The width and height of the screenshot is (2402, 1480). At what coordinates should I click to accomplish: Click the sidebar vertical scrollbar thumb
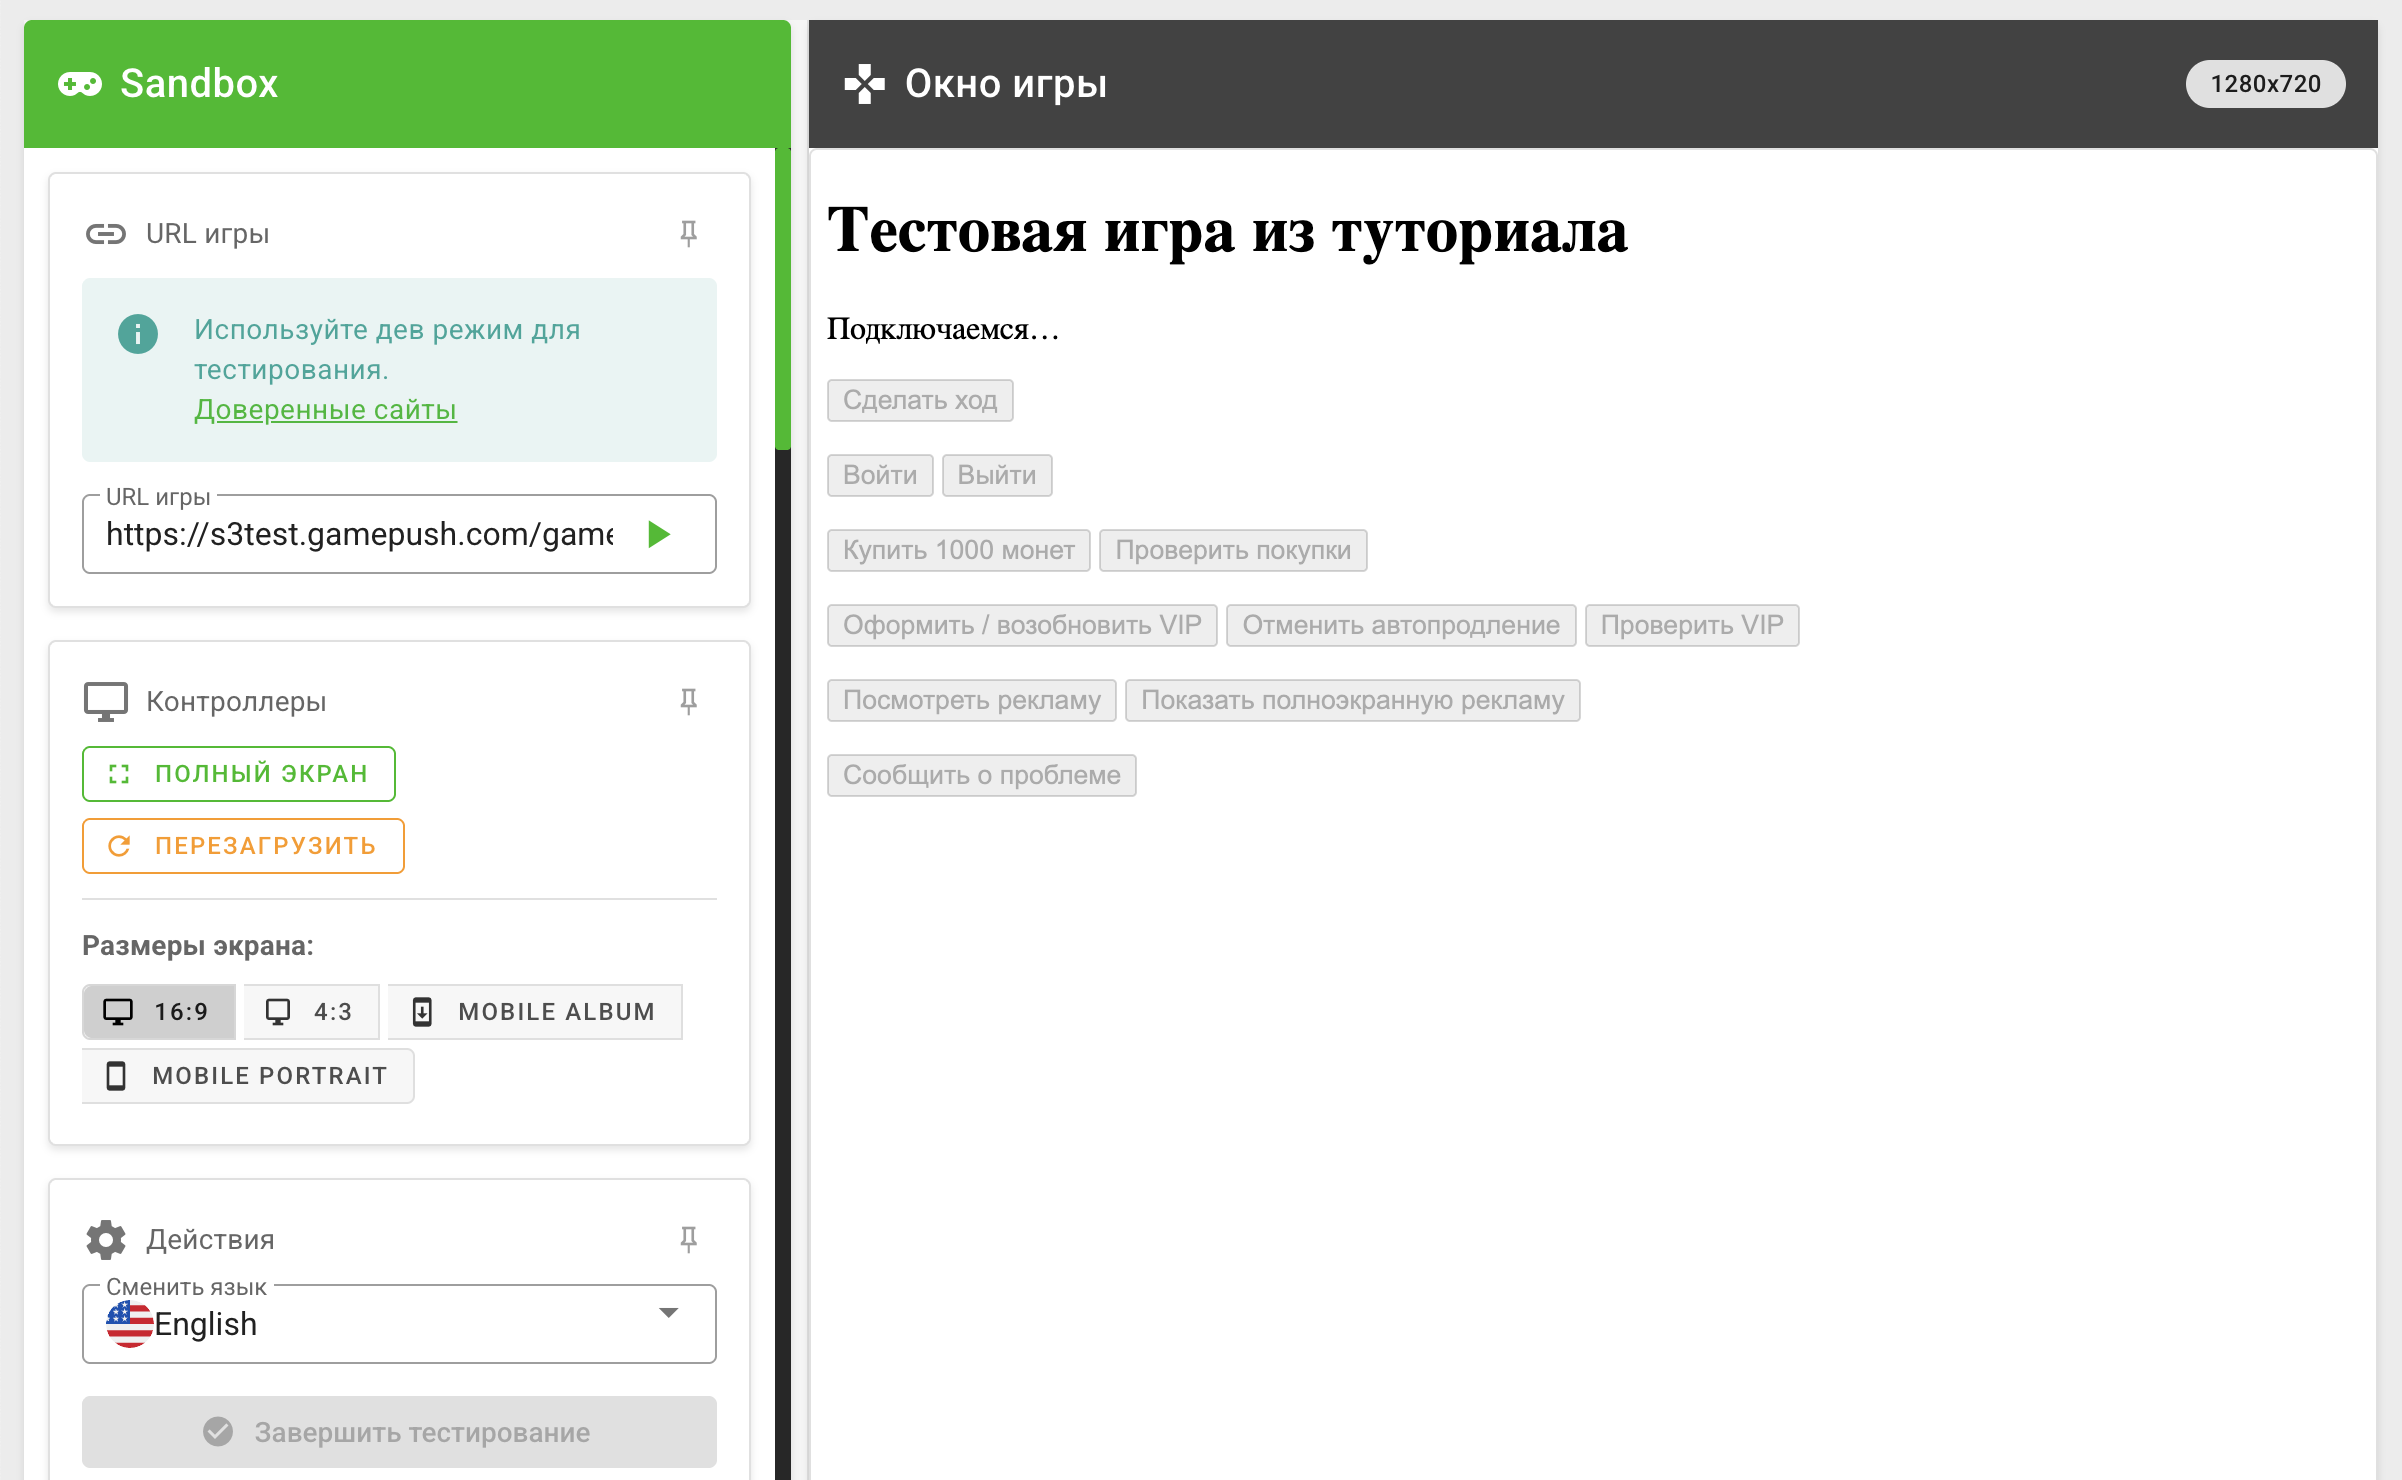[783, 299]
